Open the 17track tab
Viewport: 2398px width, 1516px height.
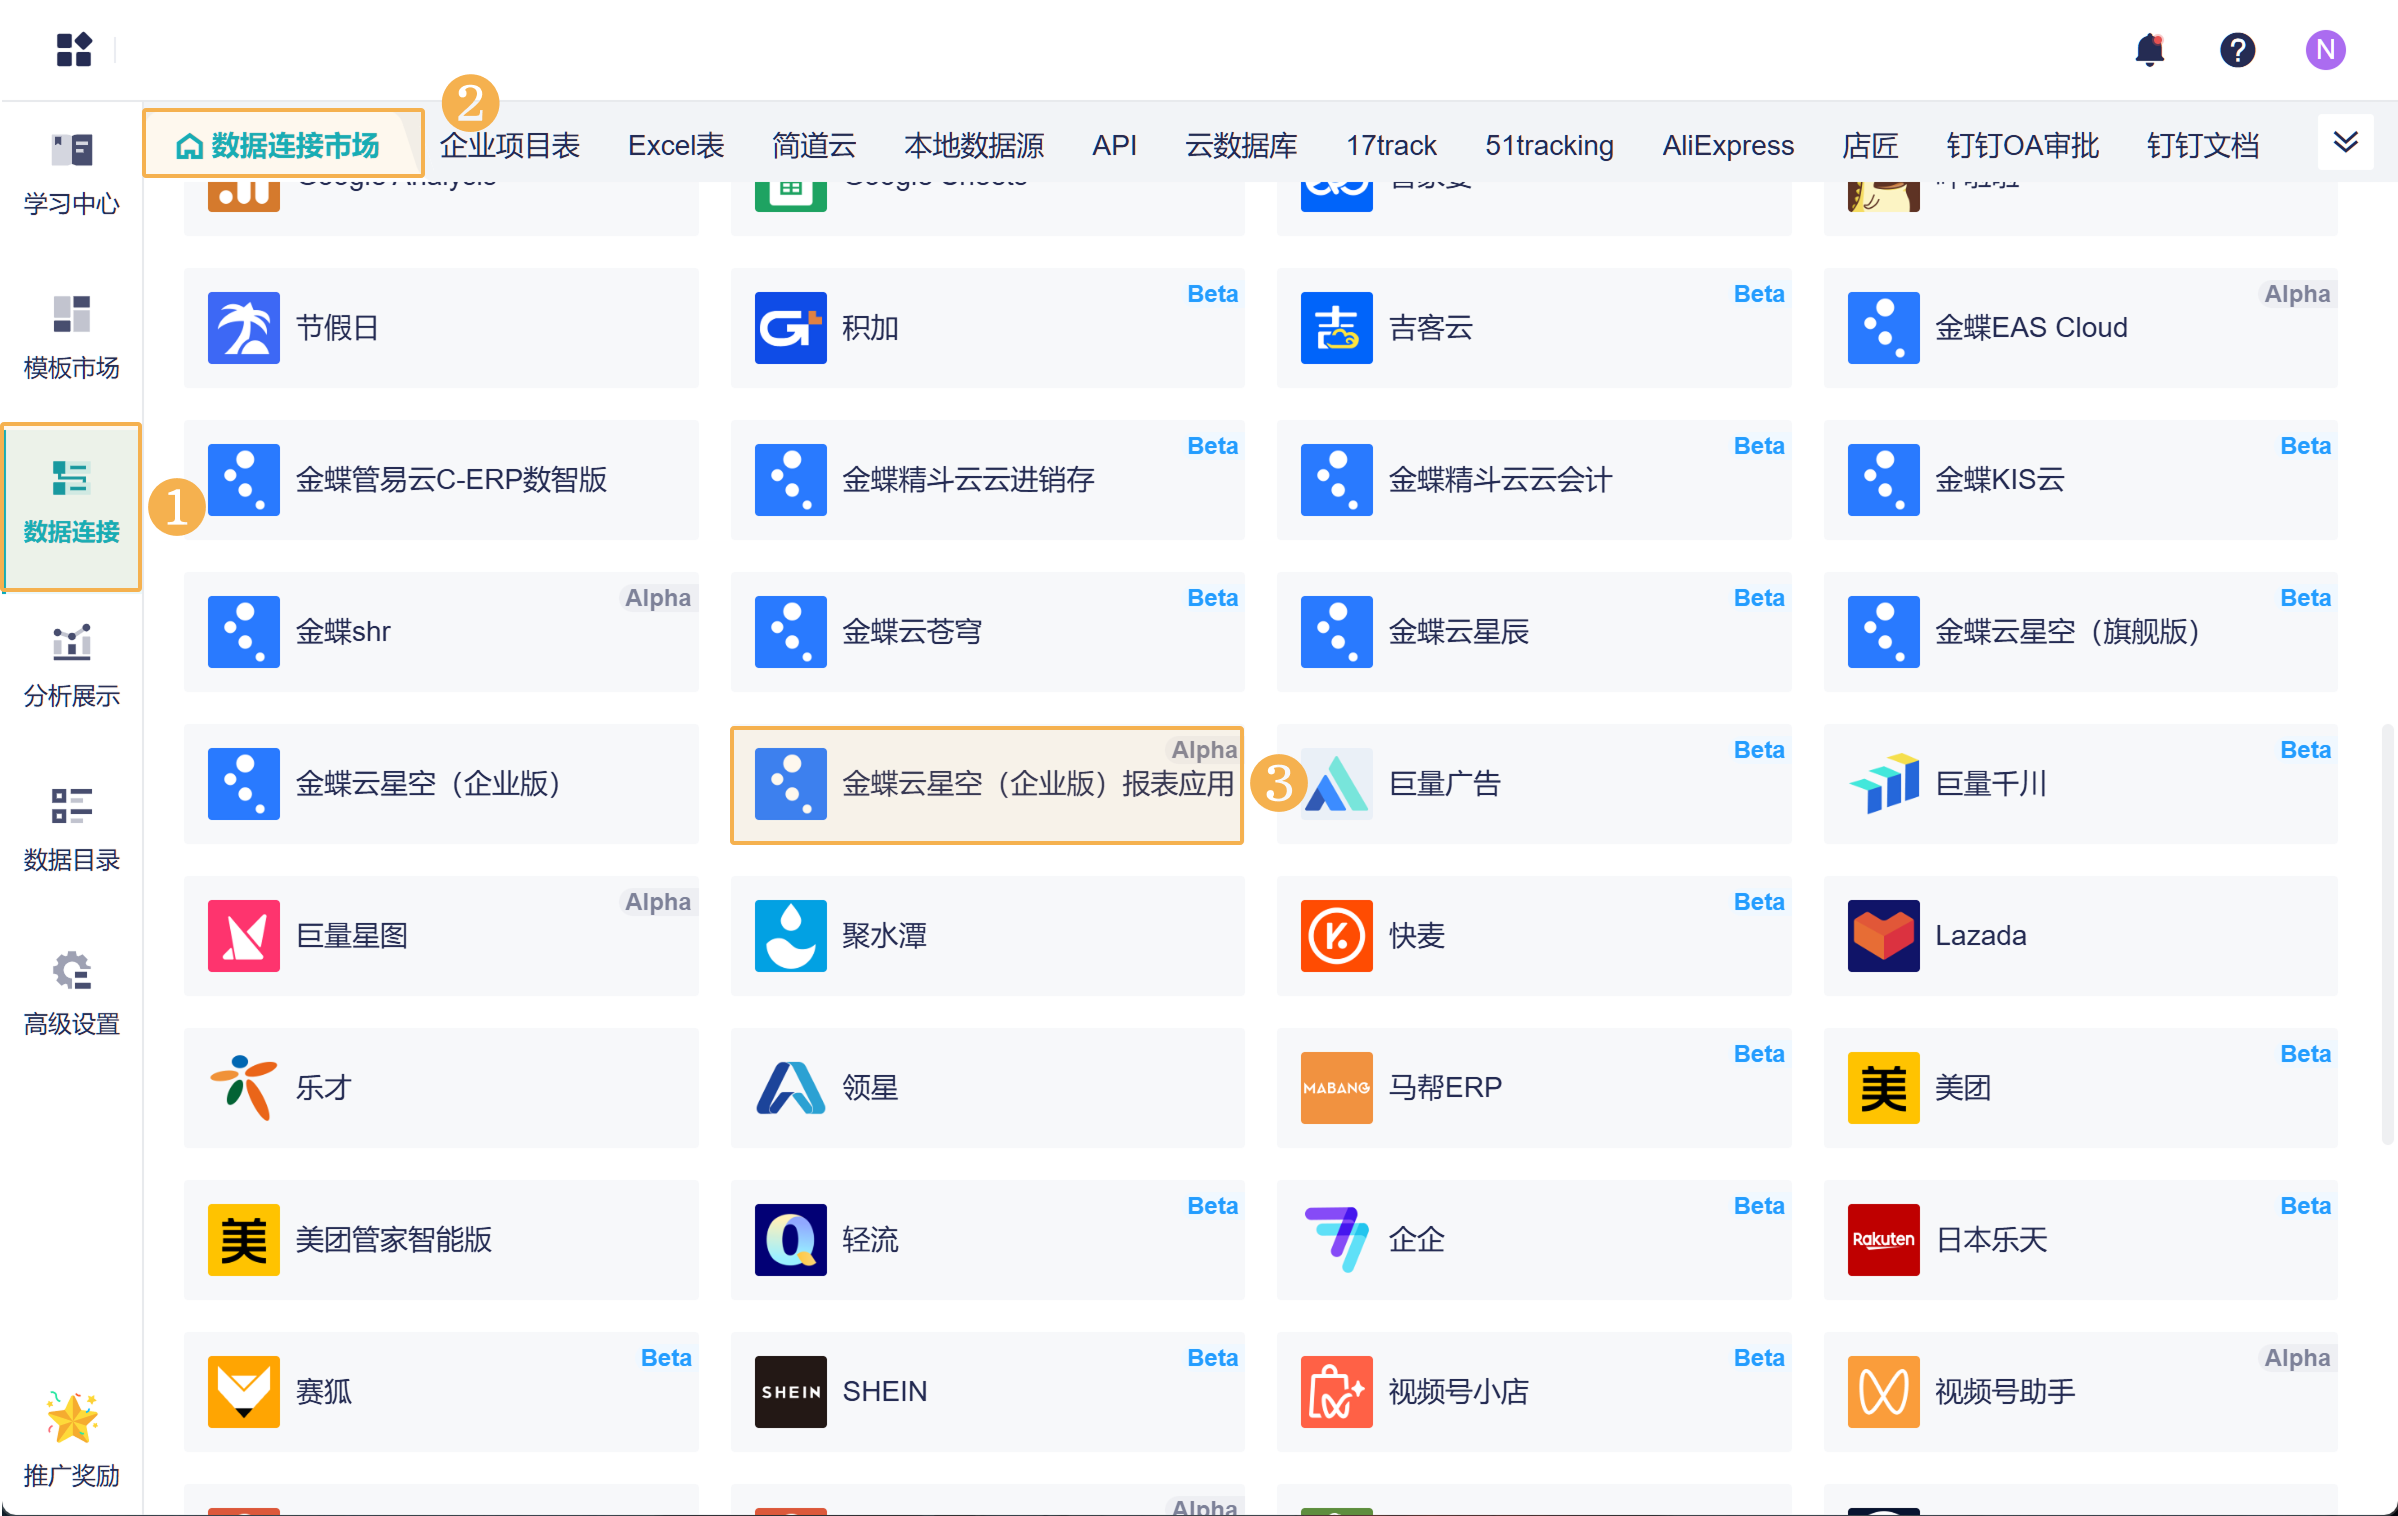[1391, 146]
